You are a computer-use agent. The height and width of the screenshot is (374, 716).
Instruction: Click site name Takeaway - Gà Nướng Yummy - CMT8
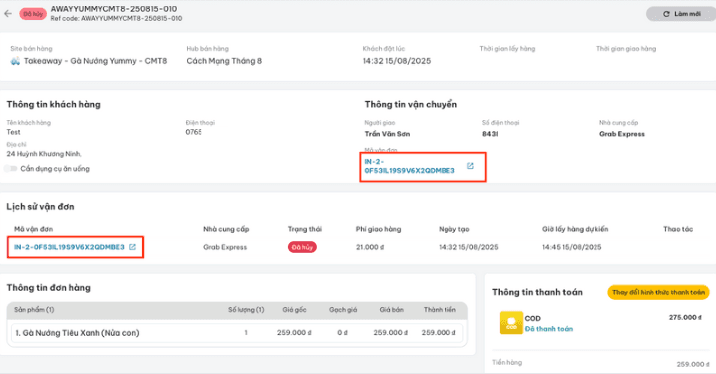point(95,61)
